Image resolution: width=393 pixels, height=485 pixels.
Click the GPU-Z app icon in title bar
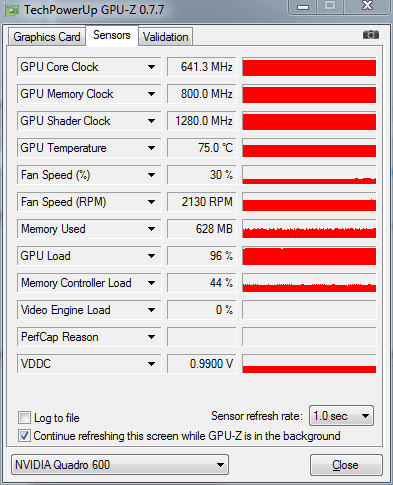(x=12, y=10)
